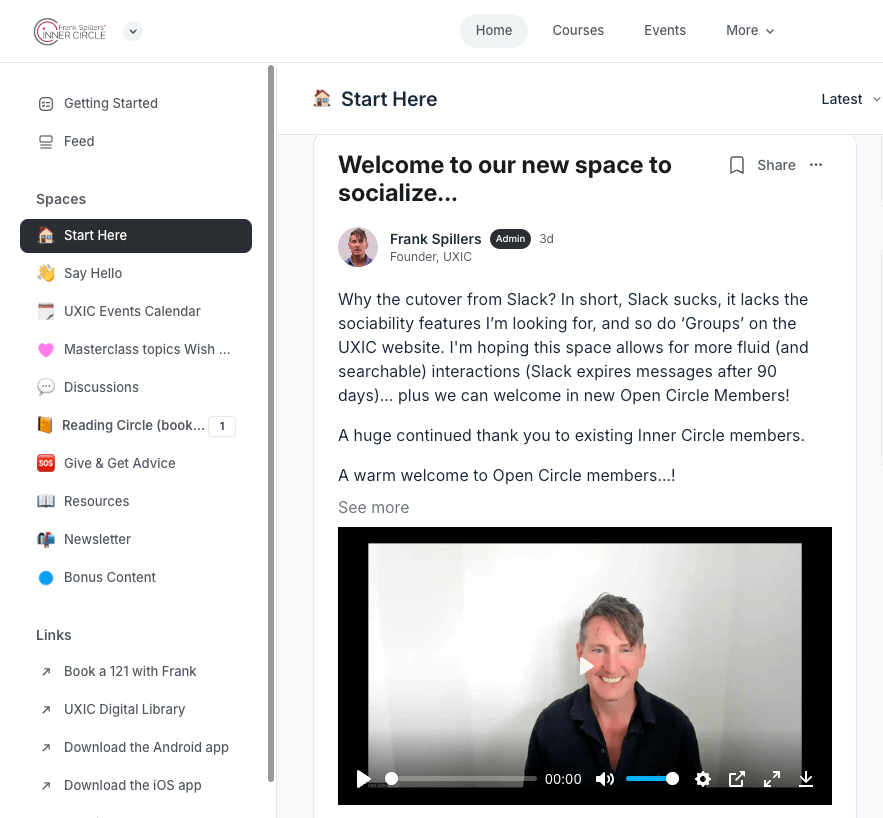Viewport: 883px width, 818px height.
Task: Open the Latest sort dropdown
Action: point(849,99)
